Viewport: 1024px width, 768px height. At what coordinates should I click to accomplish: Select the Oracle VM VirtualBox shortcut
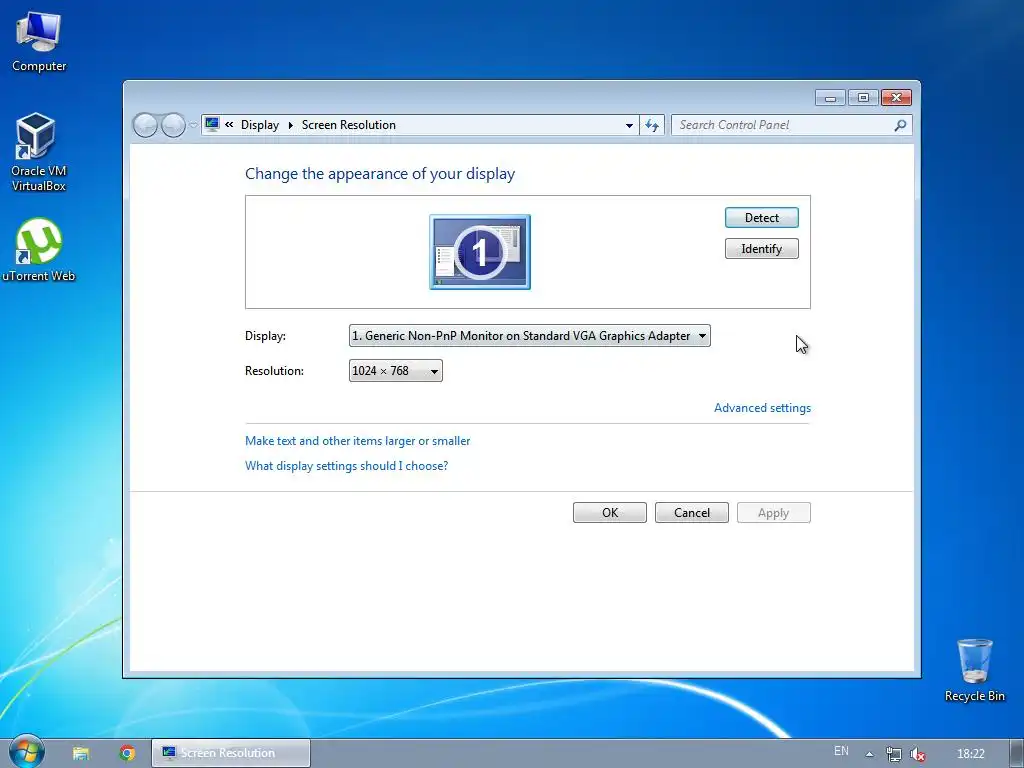point(38,152)
